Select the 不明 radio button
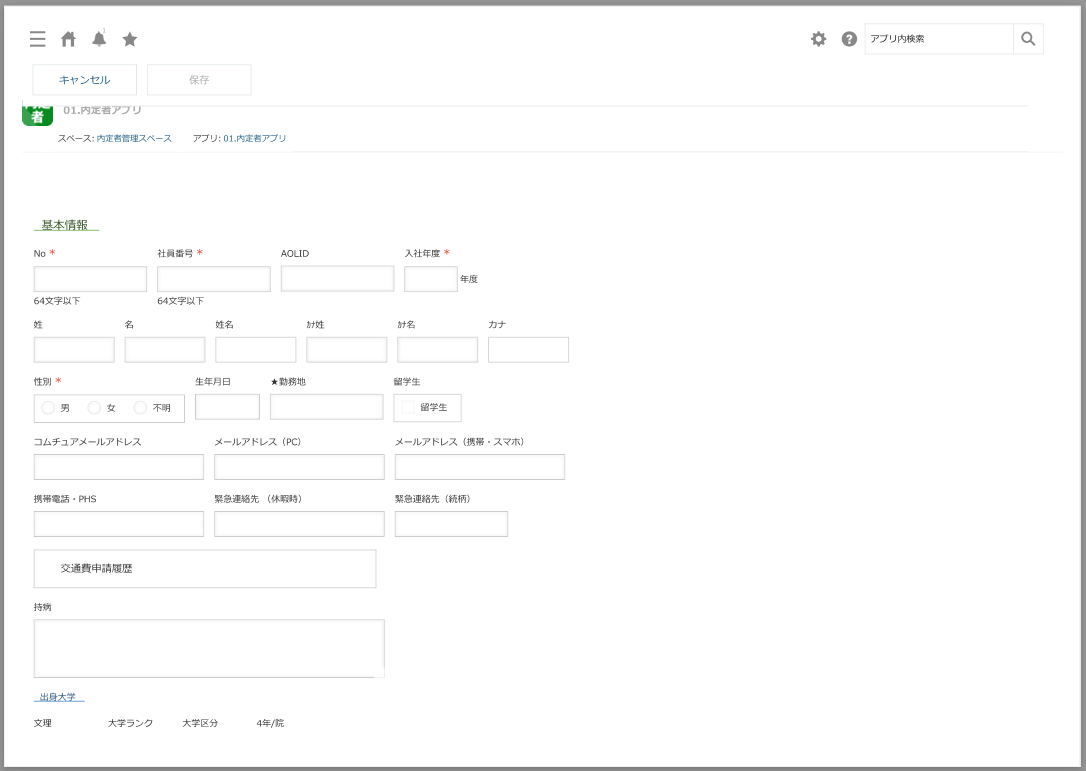Image resolution: width=1086 pixels, height=771 pixels. 140,408
